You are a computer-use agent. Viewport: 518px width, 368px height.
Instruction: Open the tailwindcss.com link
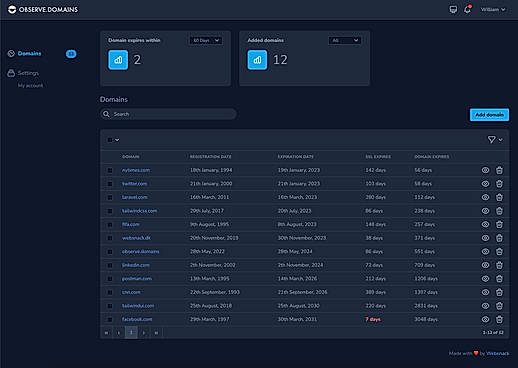coord(139,211)
